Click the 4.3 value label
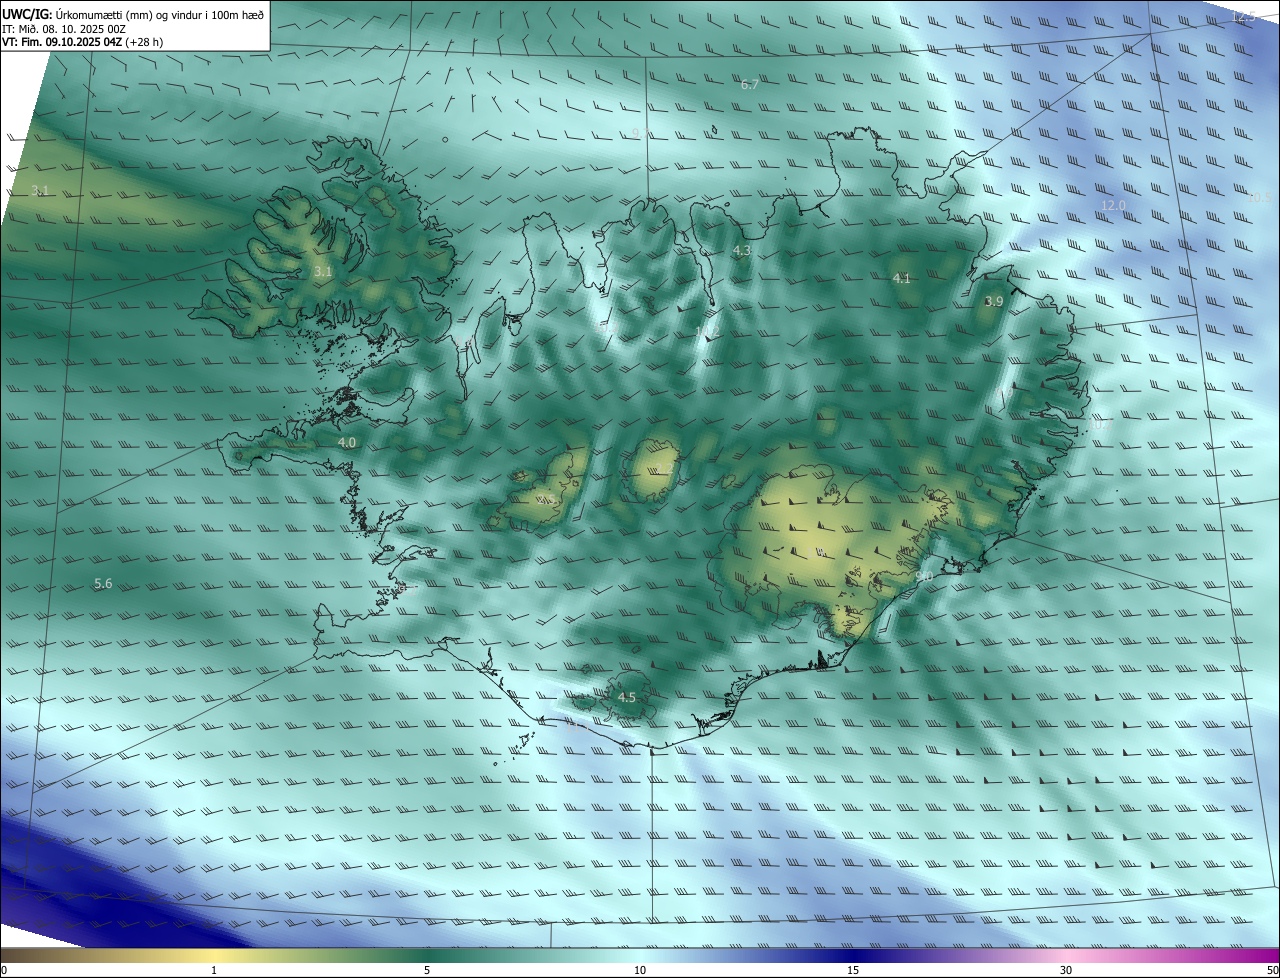This screenshot has height=978, width=1280. click(741, 251)
